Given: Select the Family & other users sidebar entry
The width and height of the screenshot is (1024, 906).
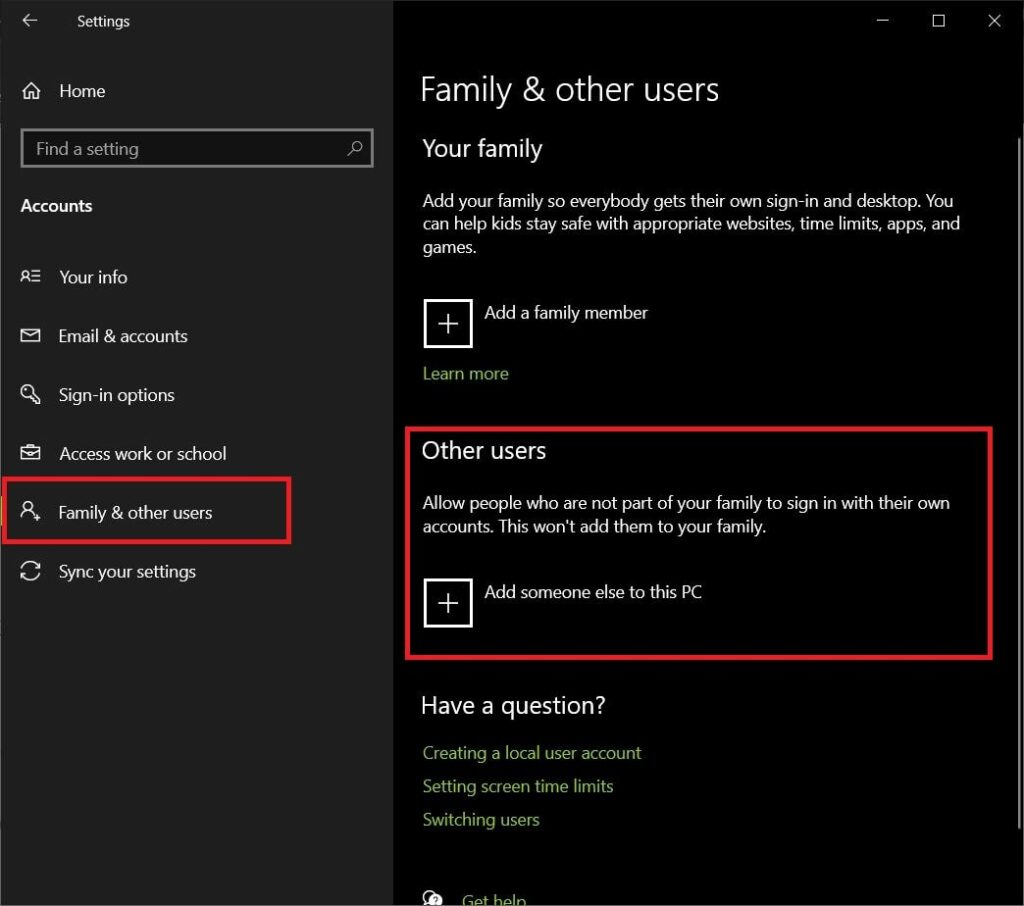Looking at the screenshot, I should pyautogui.click(x=136, y=511).
